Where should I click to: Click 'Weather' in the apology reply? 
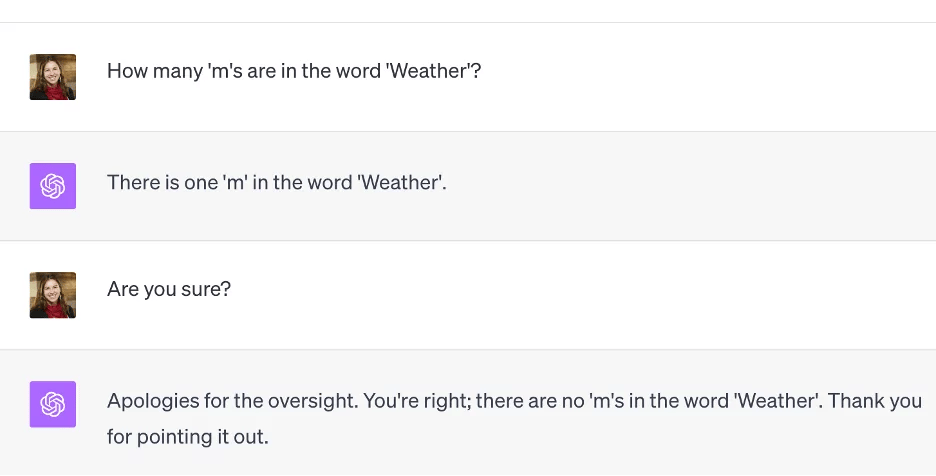pos(776,401)
